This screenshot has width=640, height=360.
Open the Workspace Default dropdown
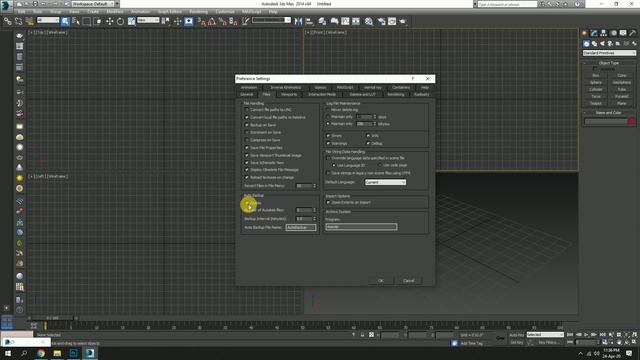93,4
